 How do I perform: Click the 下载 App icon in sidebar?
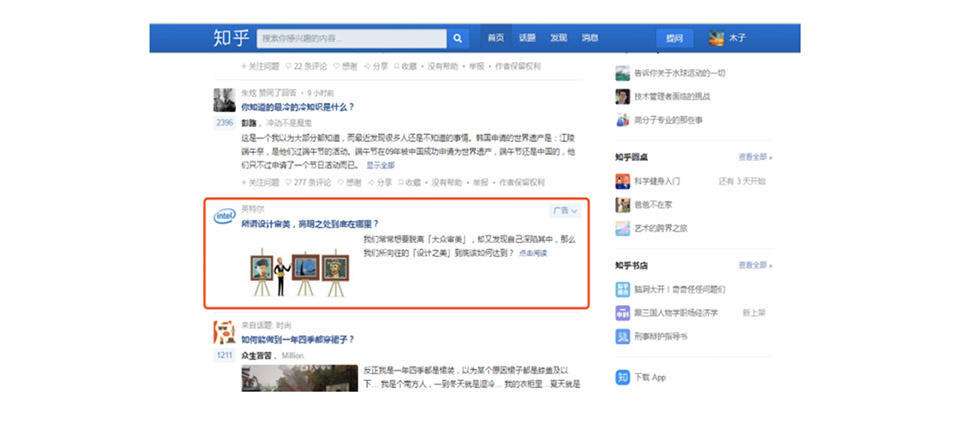pos(622,377)
